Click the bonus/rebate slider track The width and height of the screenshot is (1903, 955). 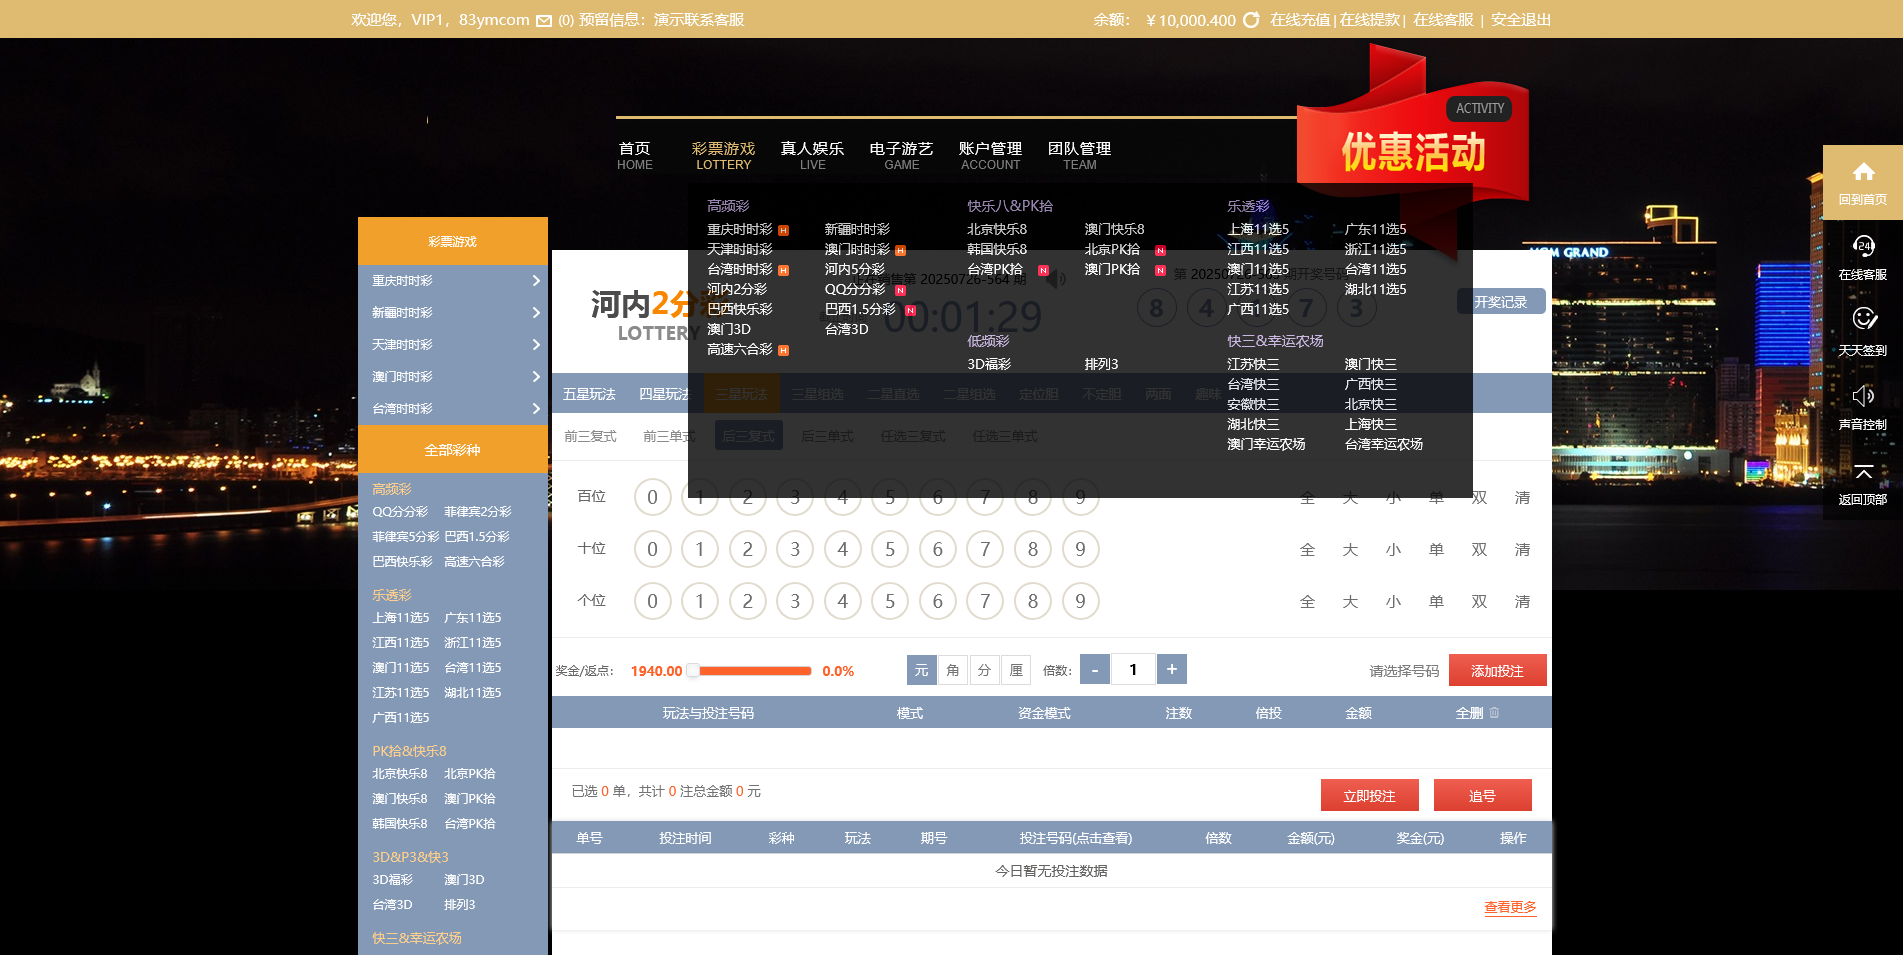pos(755,671)
